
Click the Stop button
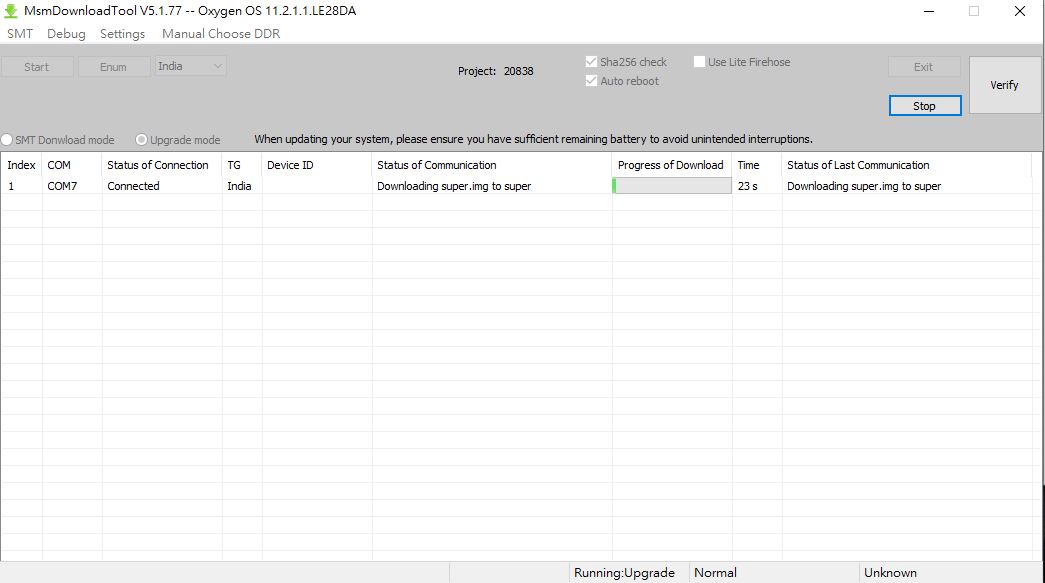point(925,106)
